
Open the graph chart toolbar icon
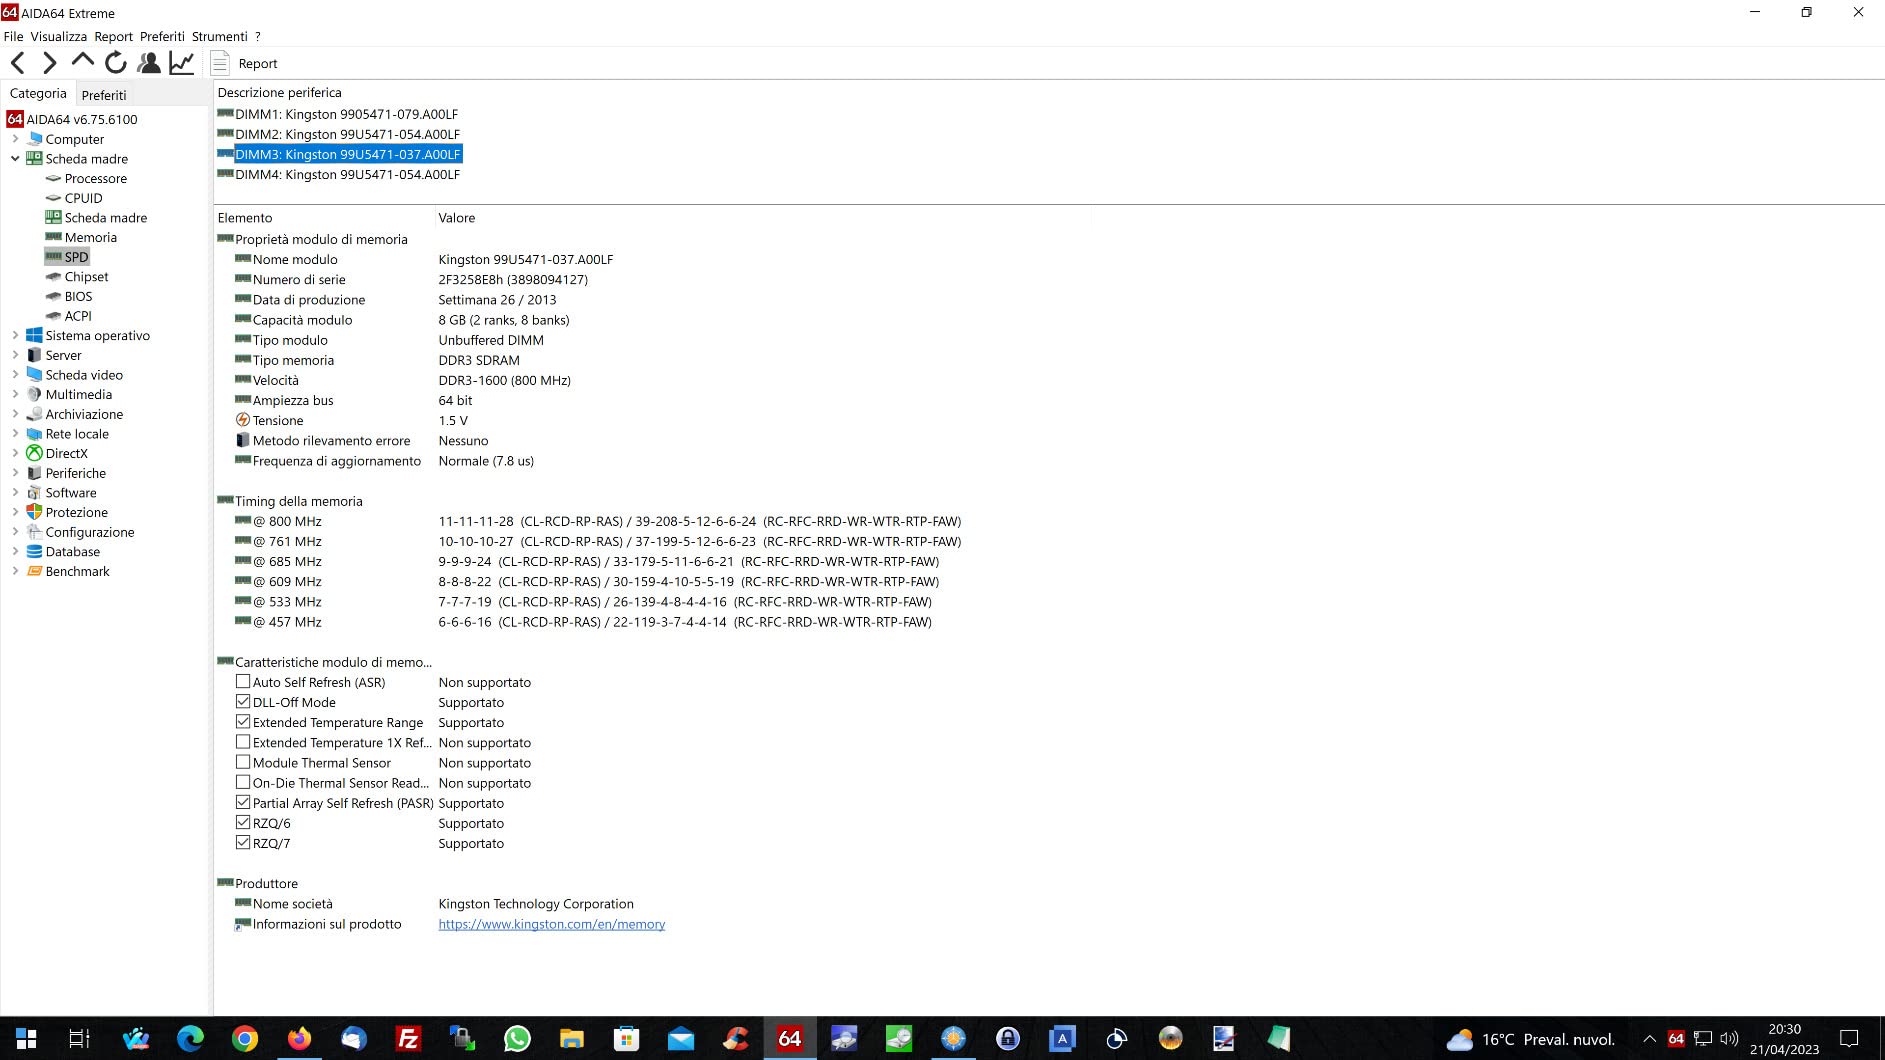coord(182,63)
